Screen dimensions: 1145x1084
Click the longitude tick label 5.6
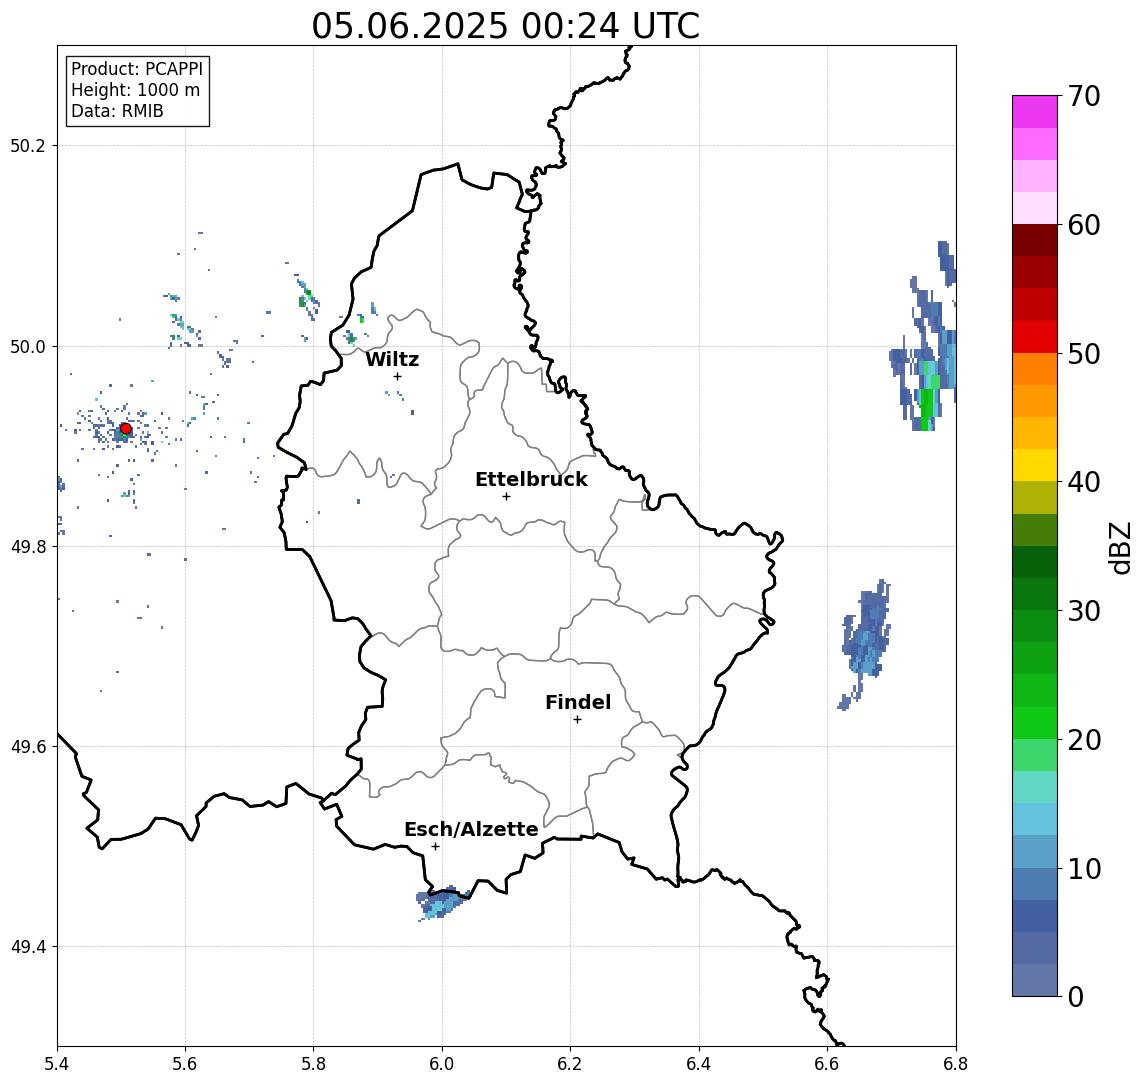tap(185, 1064)
